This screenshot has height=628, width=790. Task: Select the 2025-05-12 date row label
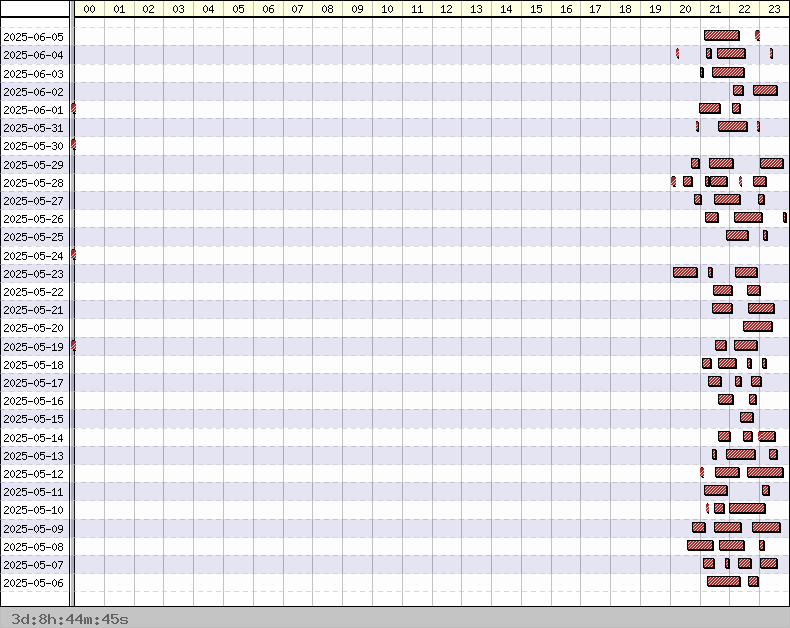click(x=34, y=474)
